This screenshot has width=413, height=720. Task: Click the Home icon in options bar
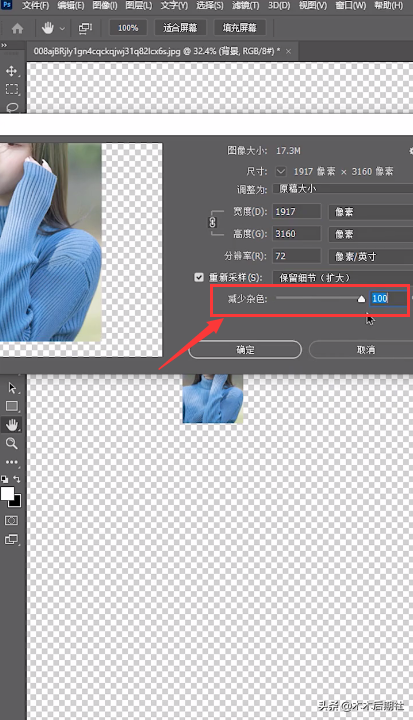[x=17, y=28]
